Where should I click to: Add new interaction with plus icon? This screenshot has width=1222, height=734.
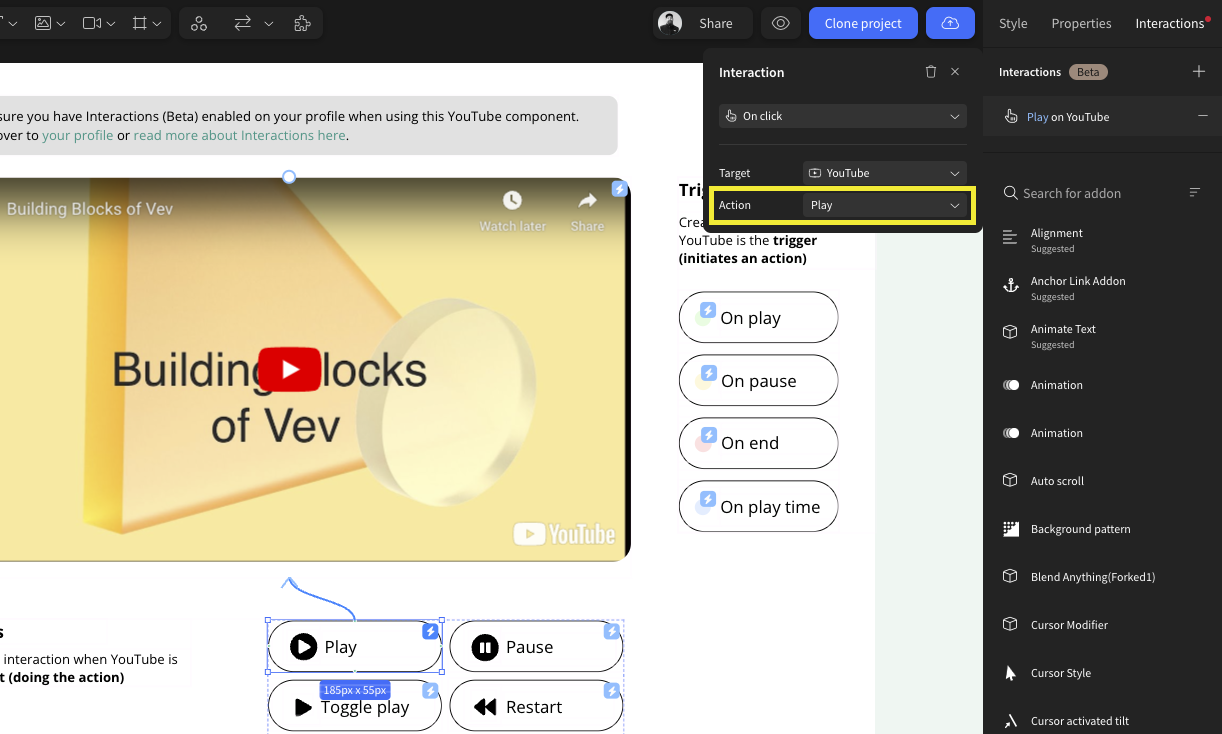(1199, 72)
